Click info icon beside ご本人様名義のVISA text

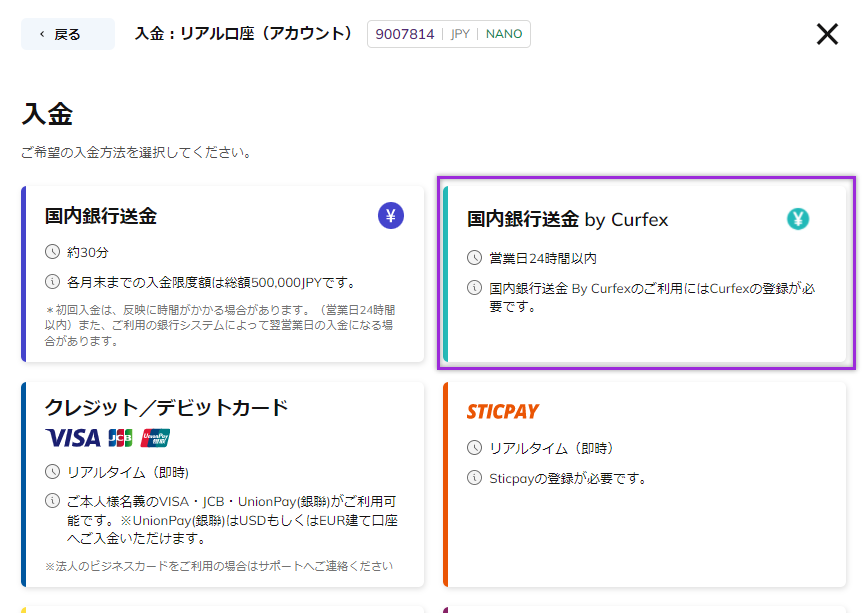(x=52, y=501)
